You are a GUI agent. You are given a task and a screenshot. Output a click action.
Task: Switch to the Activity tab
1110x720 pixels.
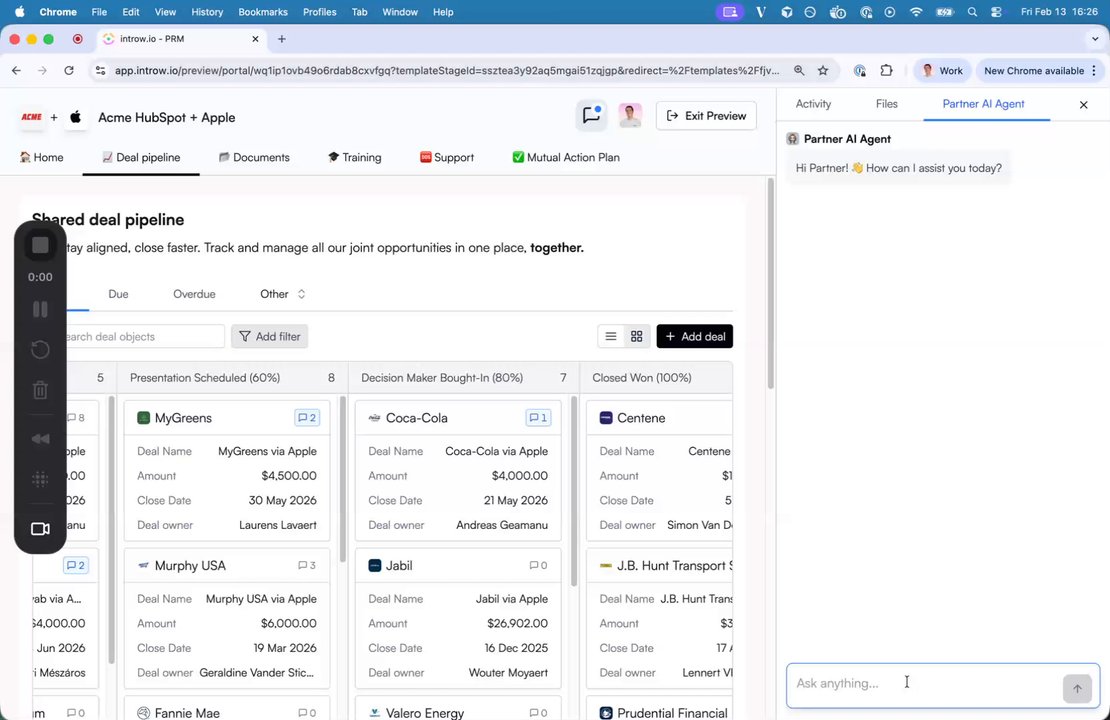pos(813,104)
